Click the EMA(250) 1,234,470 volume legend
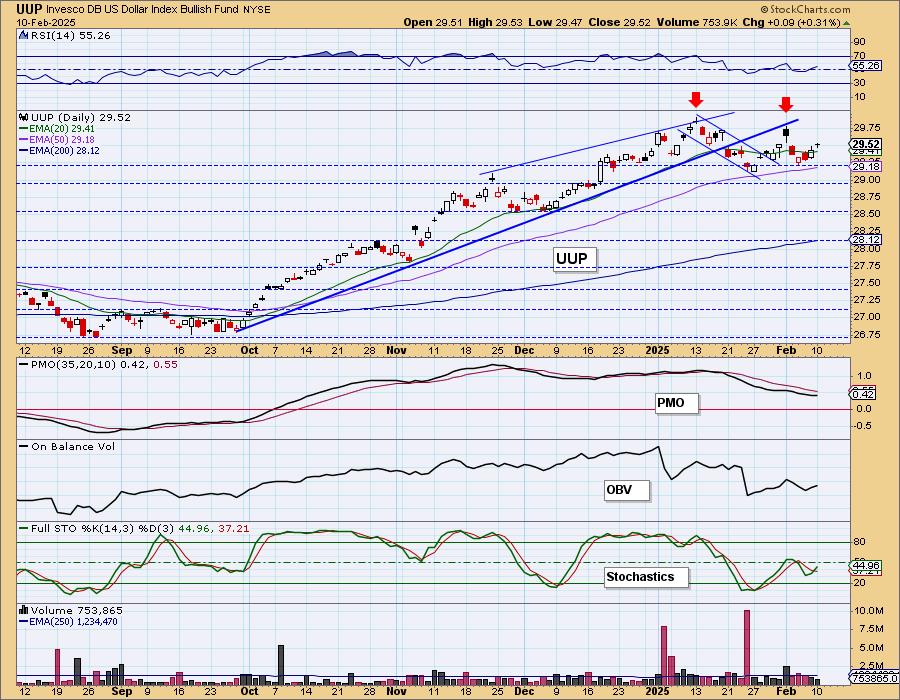The image size is (900, 700). [68, 621]
